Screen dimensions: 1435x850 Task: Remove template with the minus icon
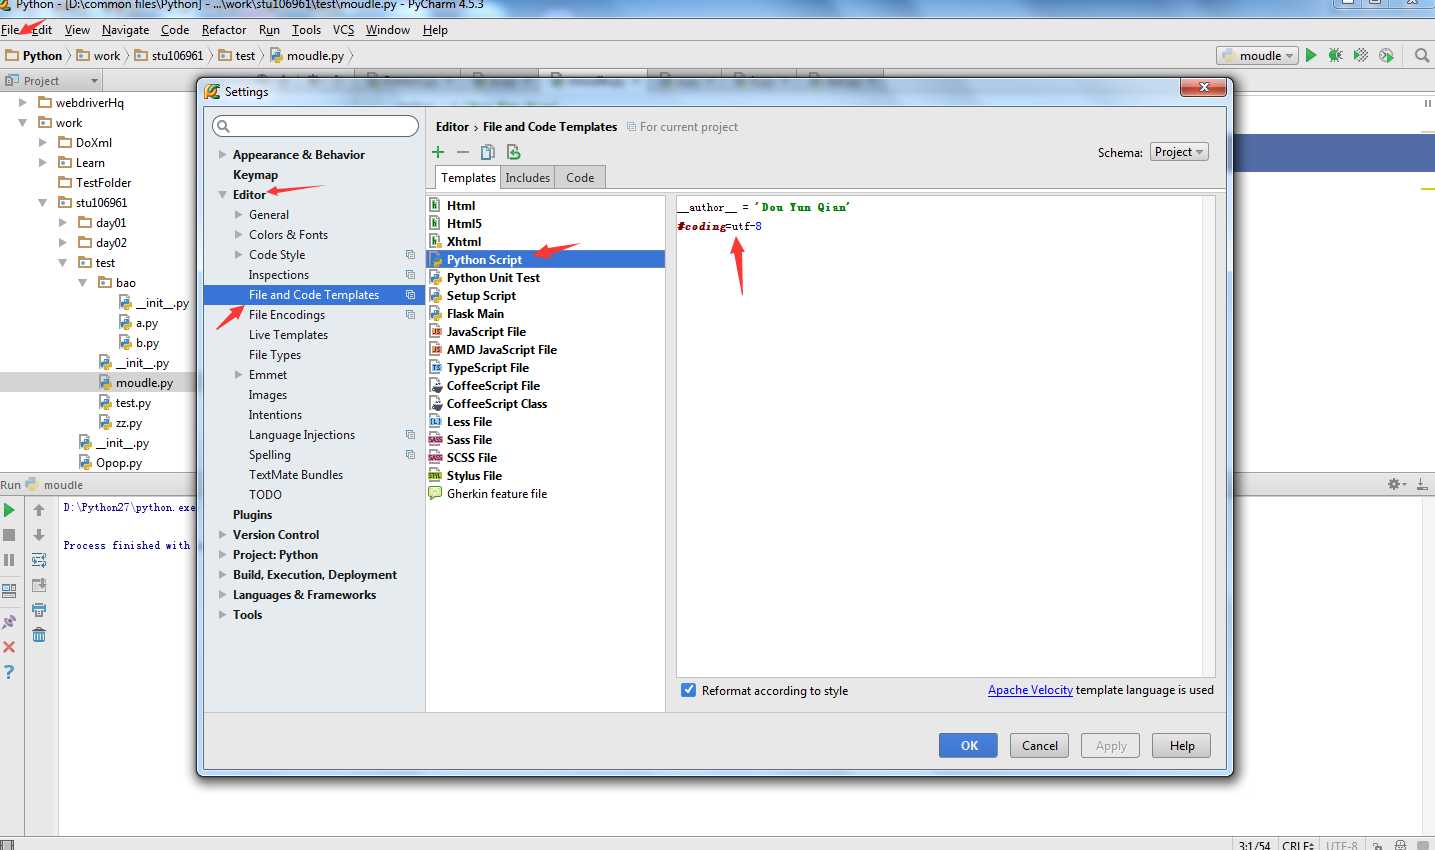[462, 152]
